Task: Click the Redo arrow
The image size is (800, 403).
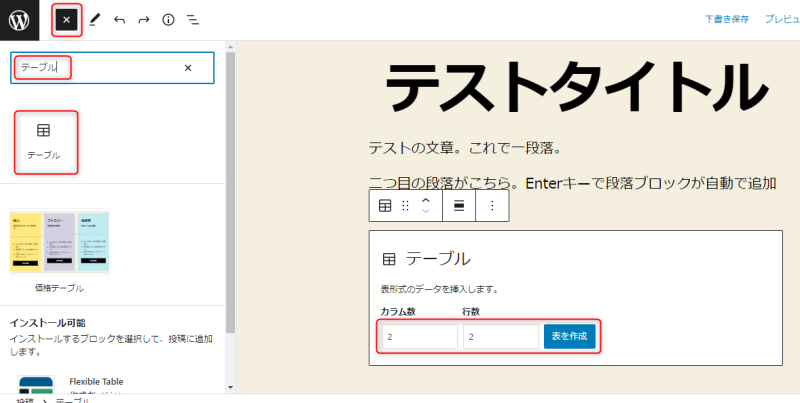Action: (144, 20)
